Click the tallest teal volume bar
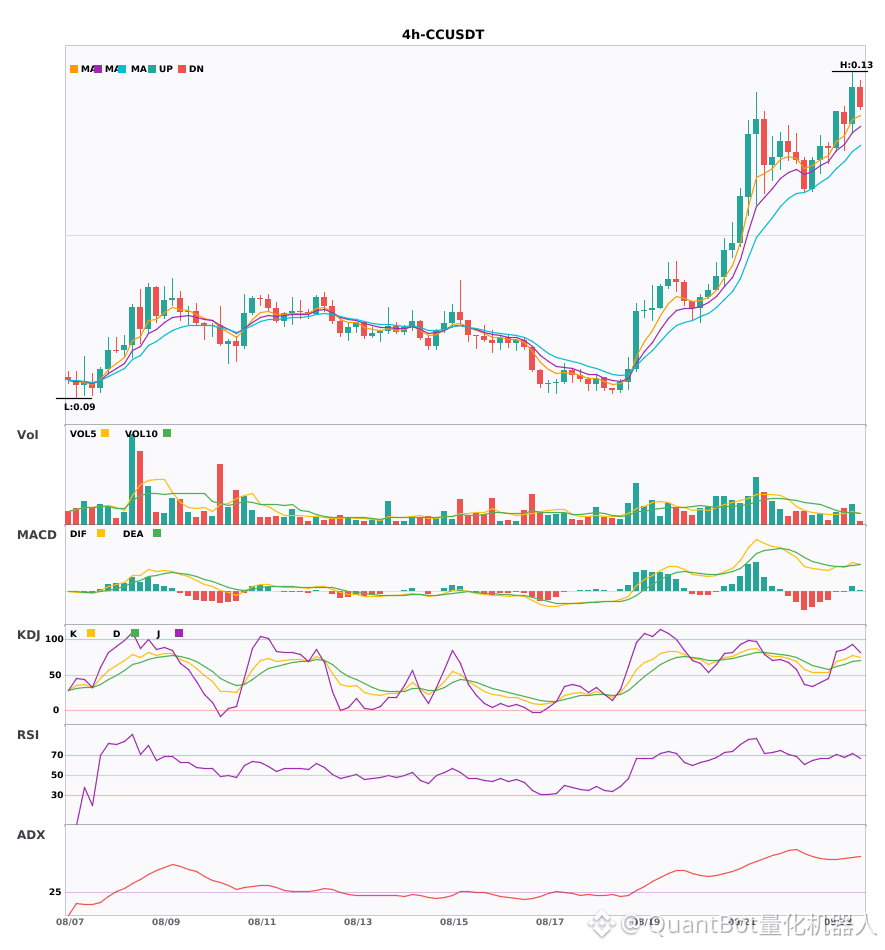This screenshot has height=950, width=885. coord(132,479)
